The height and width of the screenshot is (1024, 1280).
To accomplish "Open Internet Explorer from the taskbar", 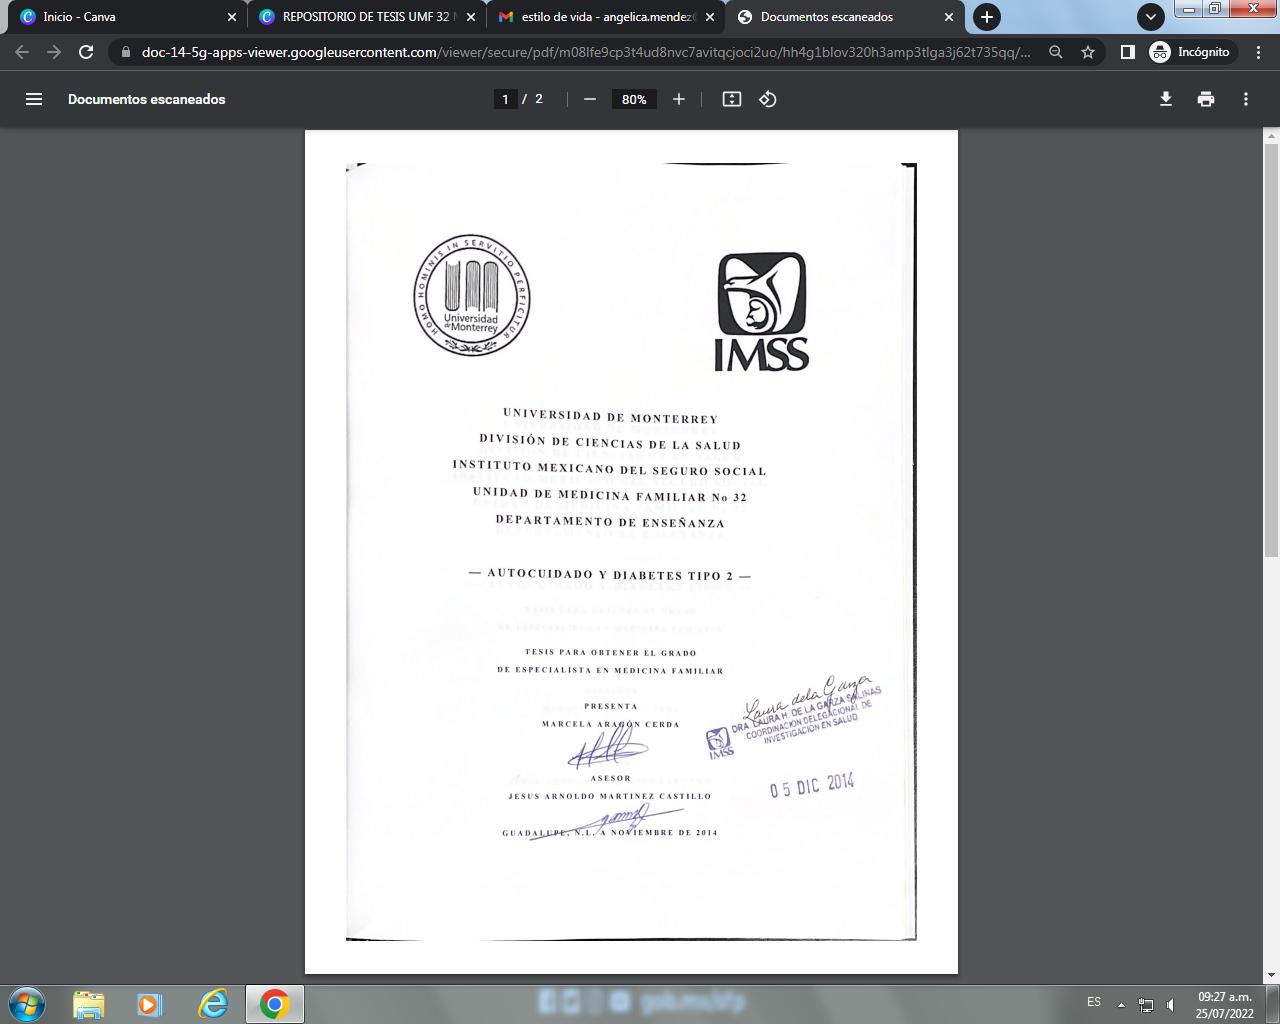I will coord(212,1004).
